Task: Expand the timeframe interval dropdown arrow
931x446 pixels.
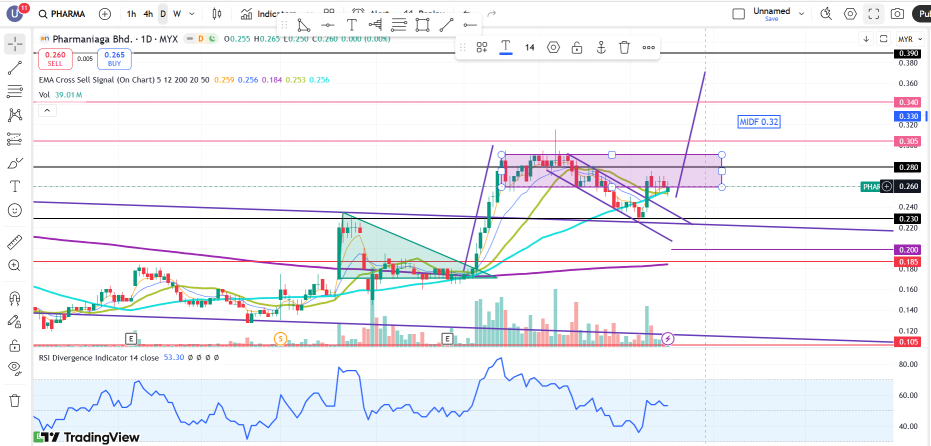Action: 192,14
